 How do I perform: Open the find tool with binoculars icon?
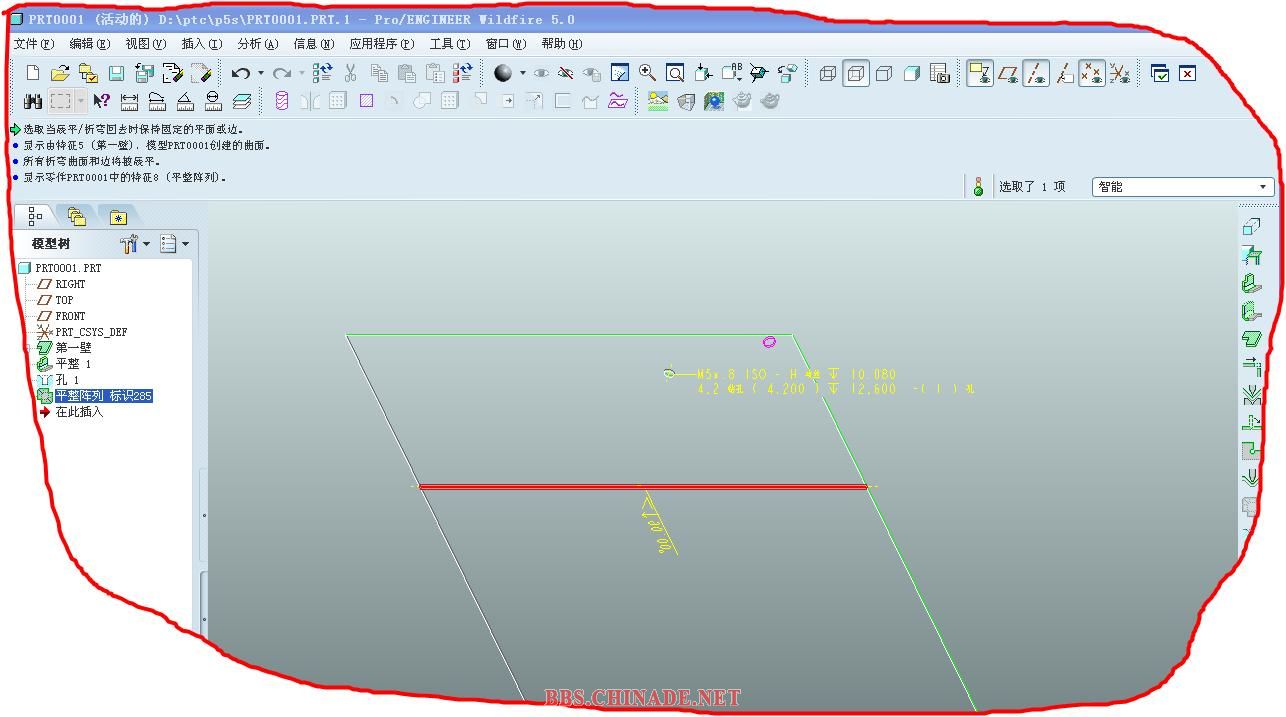coord(33,101)
